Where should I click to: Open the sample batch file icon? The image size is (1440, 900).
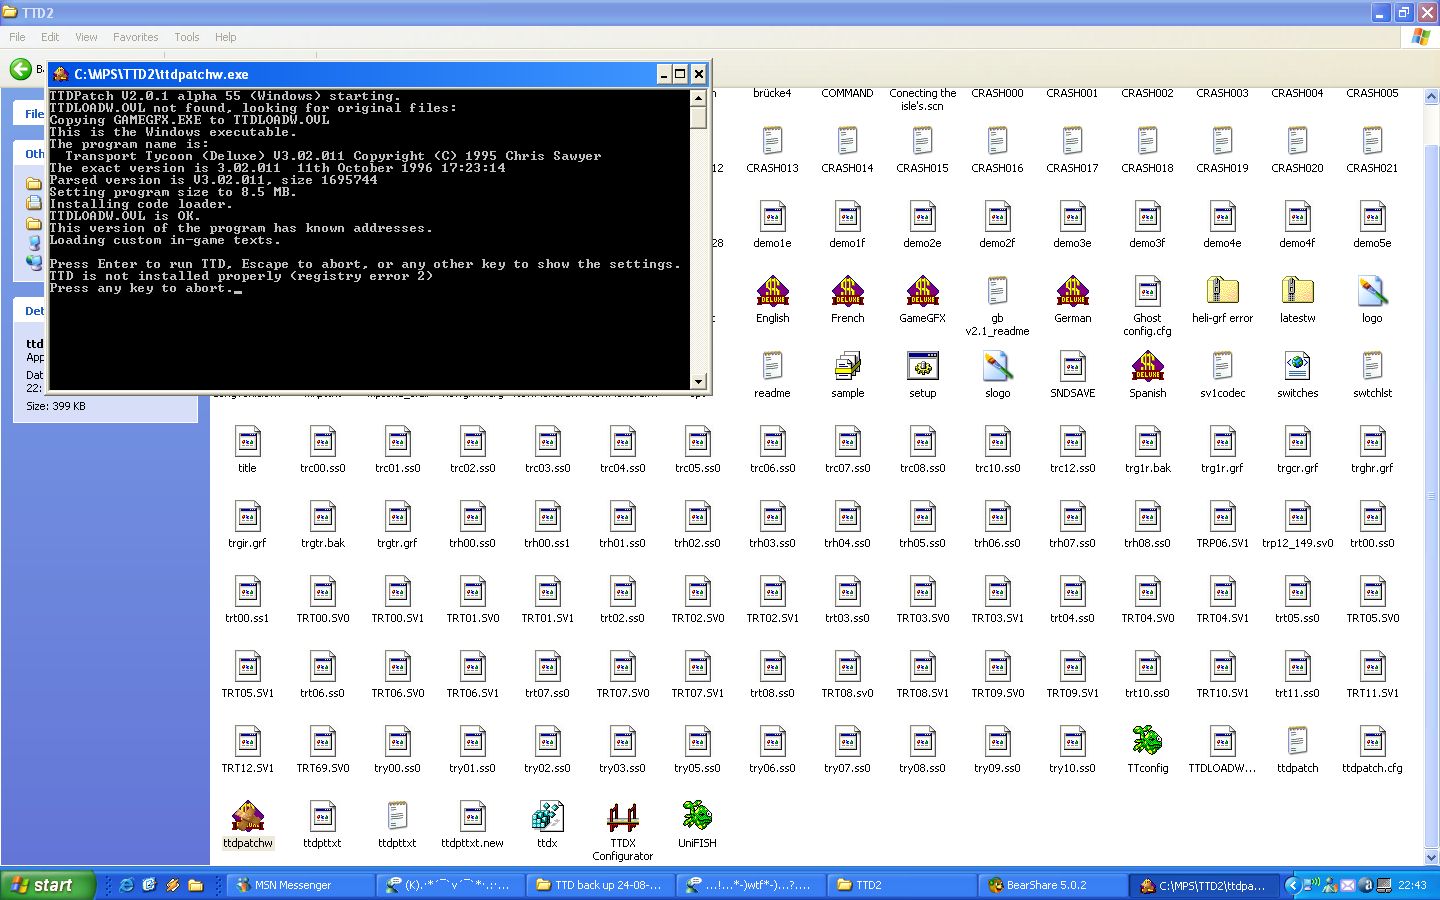click(x=847, y=366)
